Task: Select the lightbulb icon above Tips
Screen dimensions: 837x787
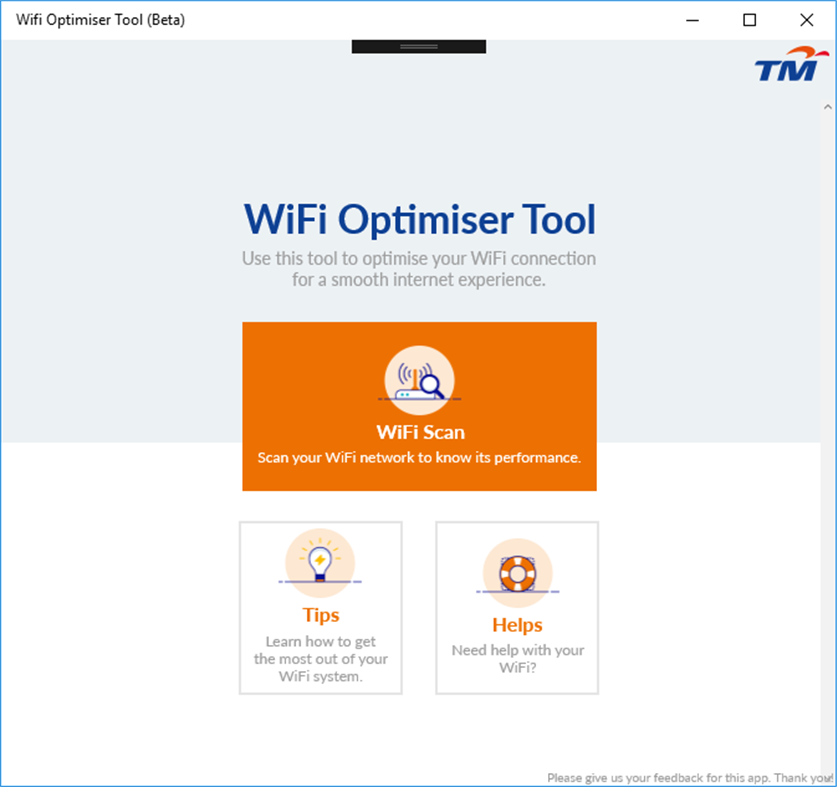Action: 320,563
